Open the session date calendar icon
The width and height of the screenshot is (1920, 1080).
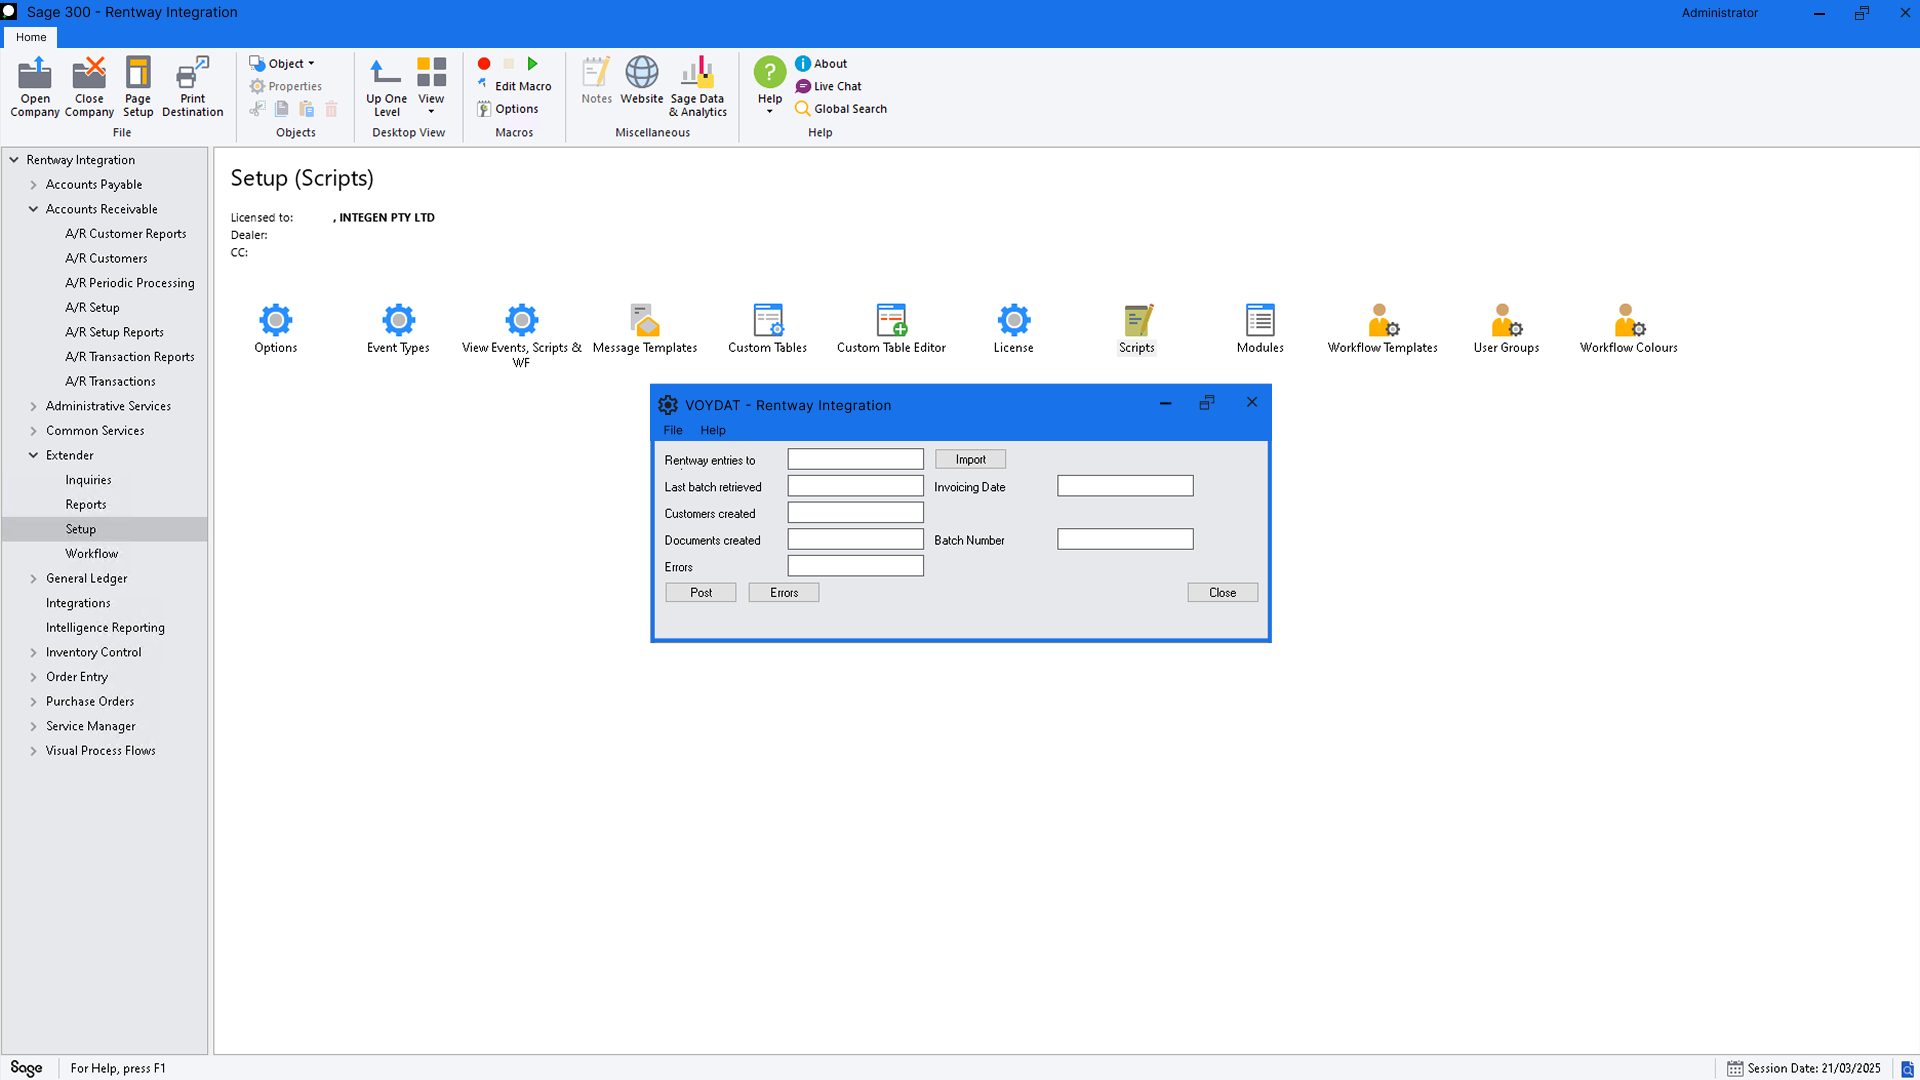(1735, 1068)
